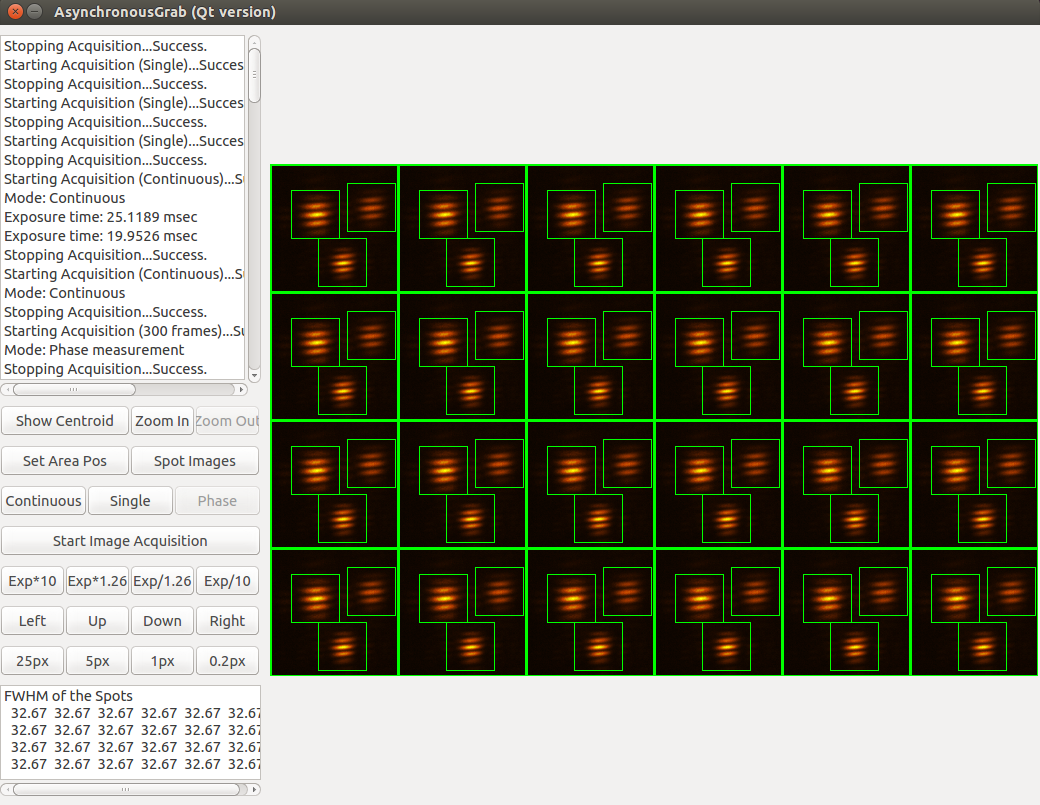Screen dimensions: 1040x805
Task: Click the Set Area Pos button
Action: click(65, 461)
